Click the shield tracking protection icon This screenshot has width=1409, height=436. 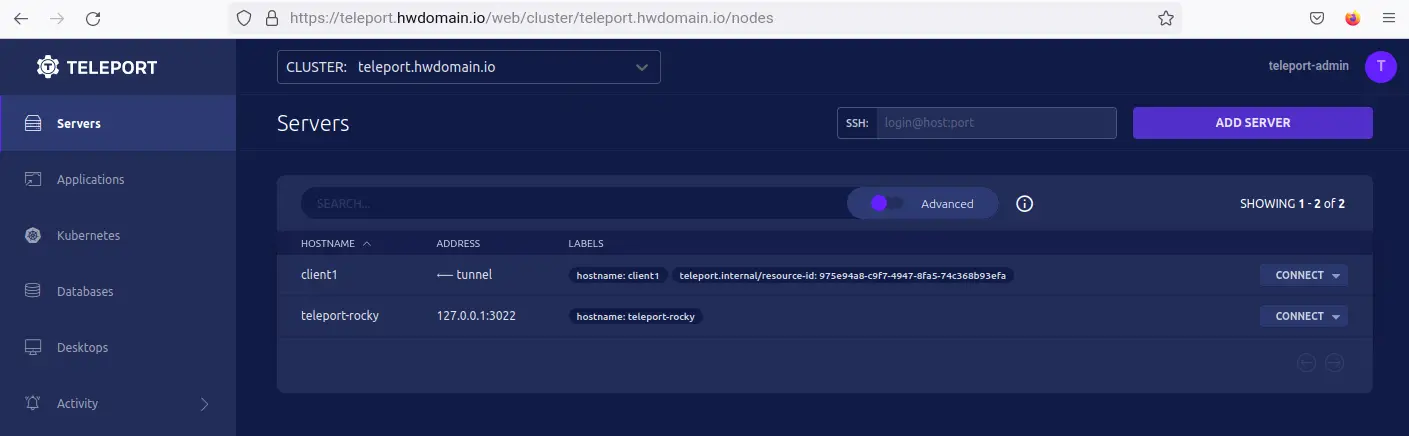[244, 18]
